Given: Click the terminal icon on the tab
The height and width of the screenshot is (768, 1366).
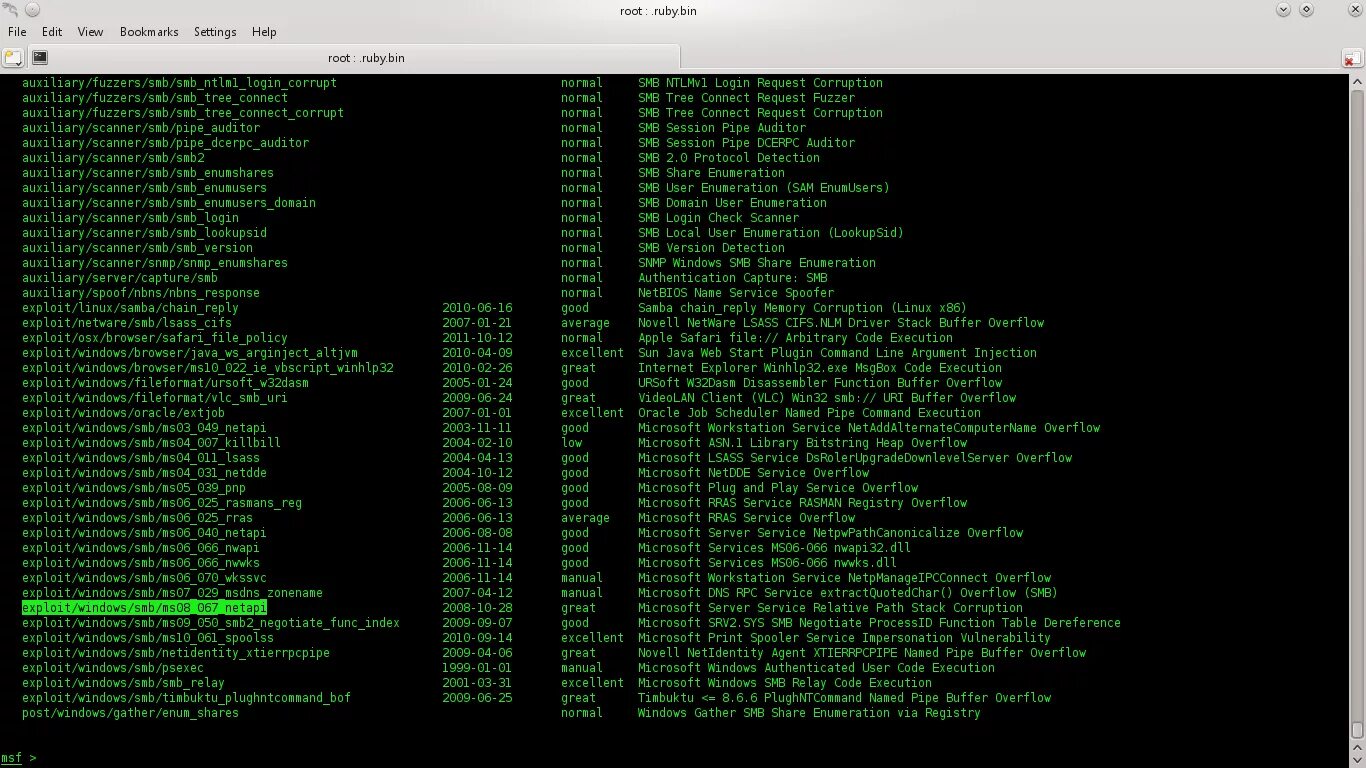Looking at the screenshot, I should (40, 58).
